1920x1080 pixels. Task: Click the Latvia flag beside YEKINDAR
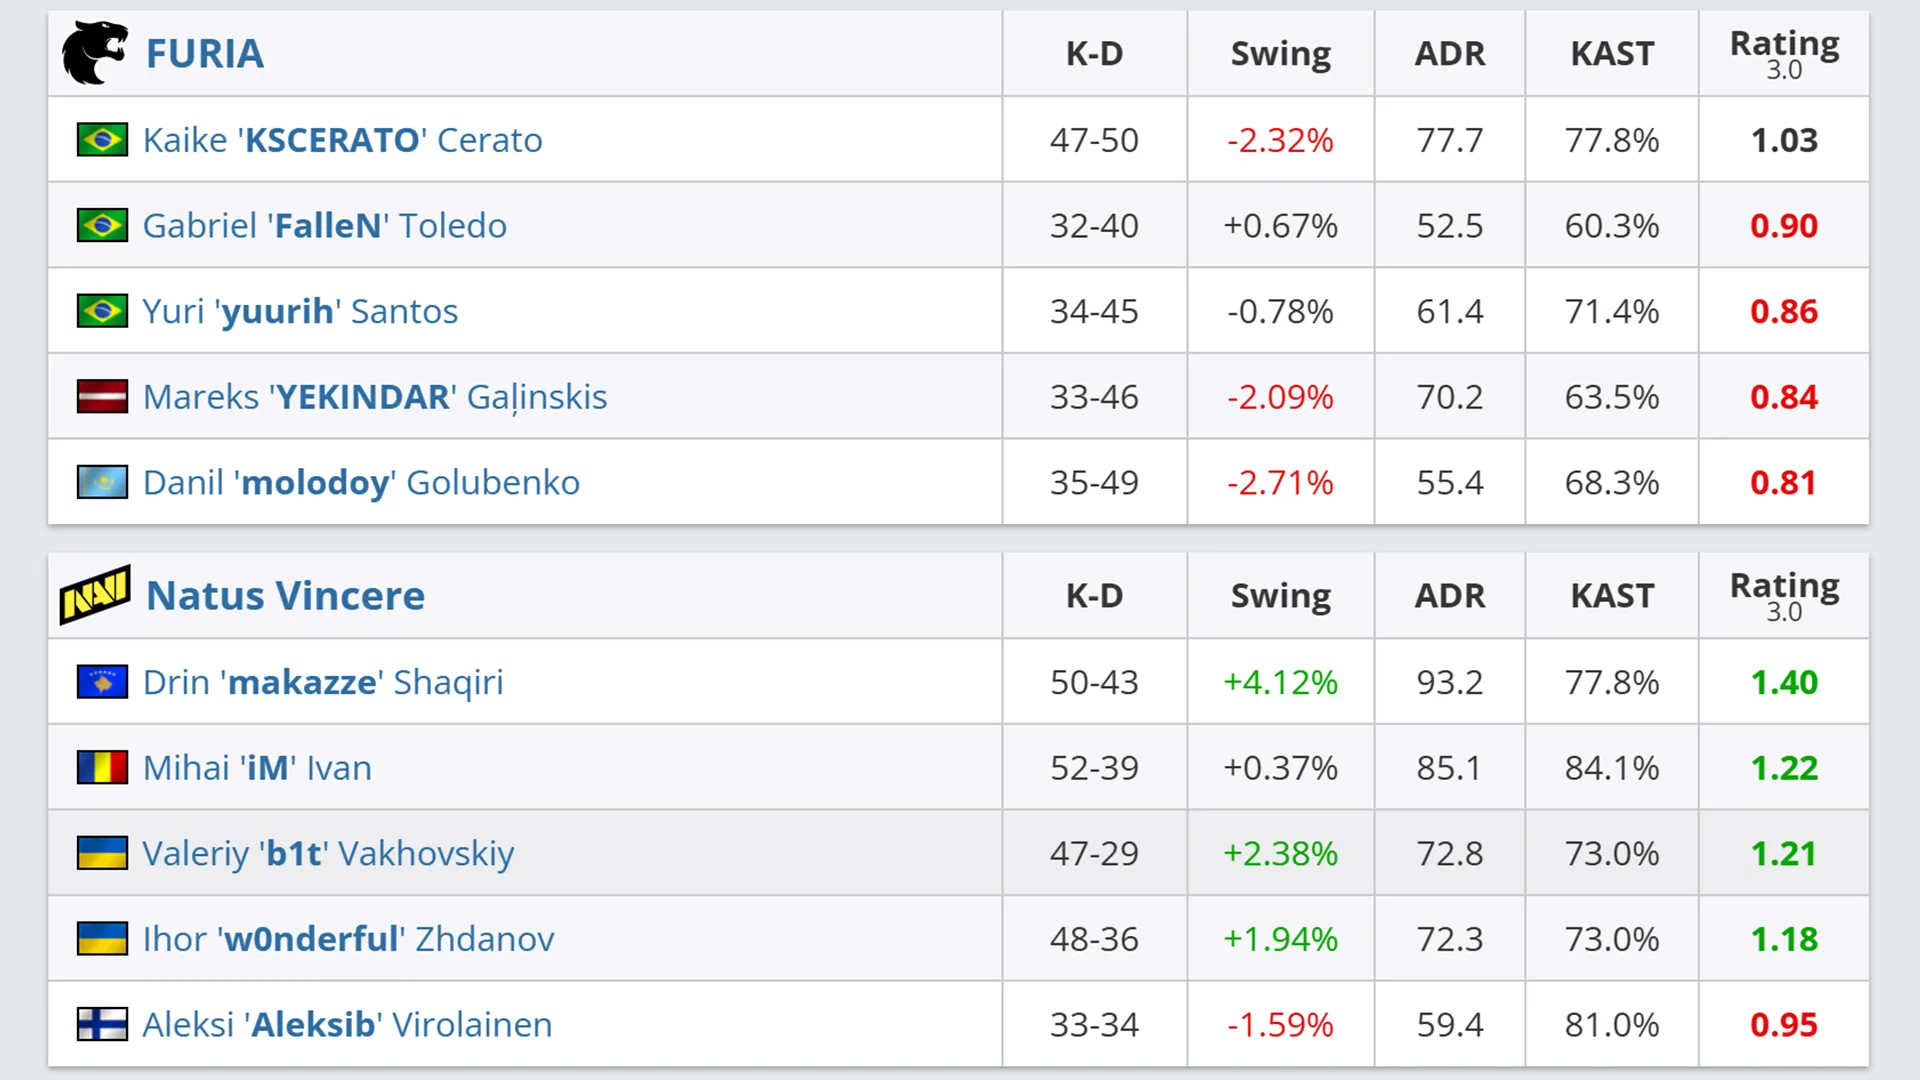[x=102, y=397]
